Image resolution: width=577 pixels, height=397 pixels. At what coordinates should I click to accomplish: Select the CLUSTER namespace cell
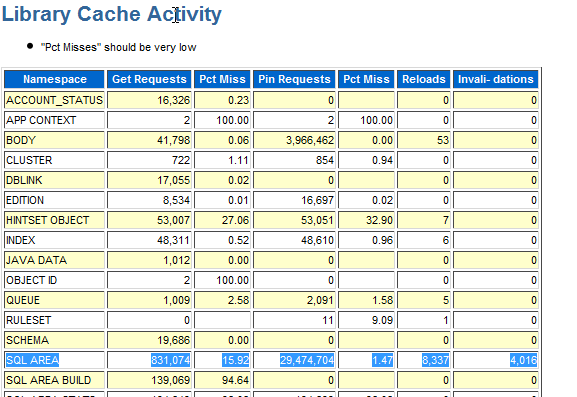54,160
